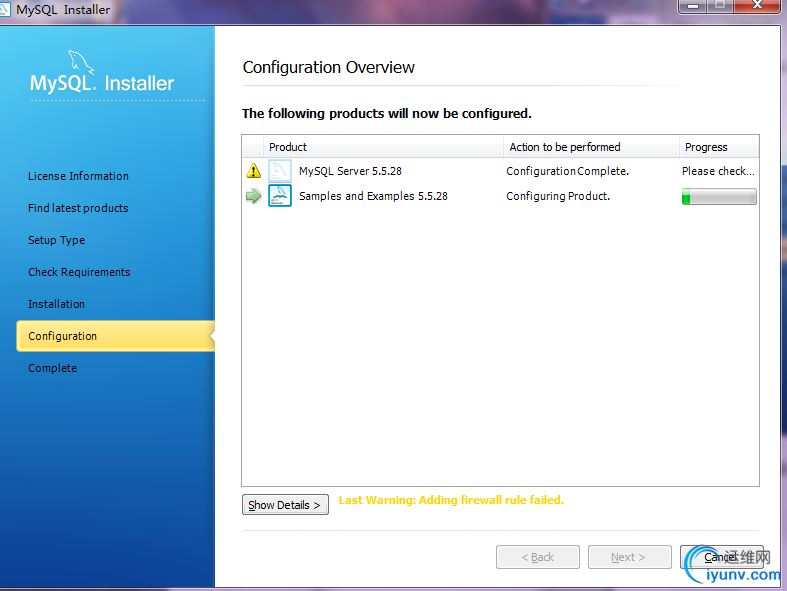Click the Next button

[x=629, y=557]
